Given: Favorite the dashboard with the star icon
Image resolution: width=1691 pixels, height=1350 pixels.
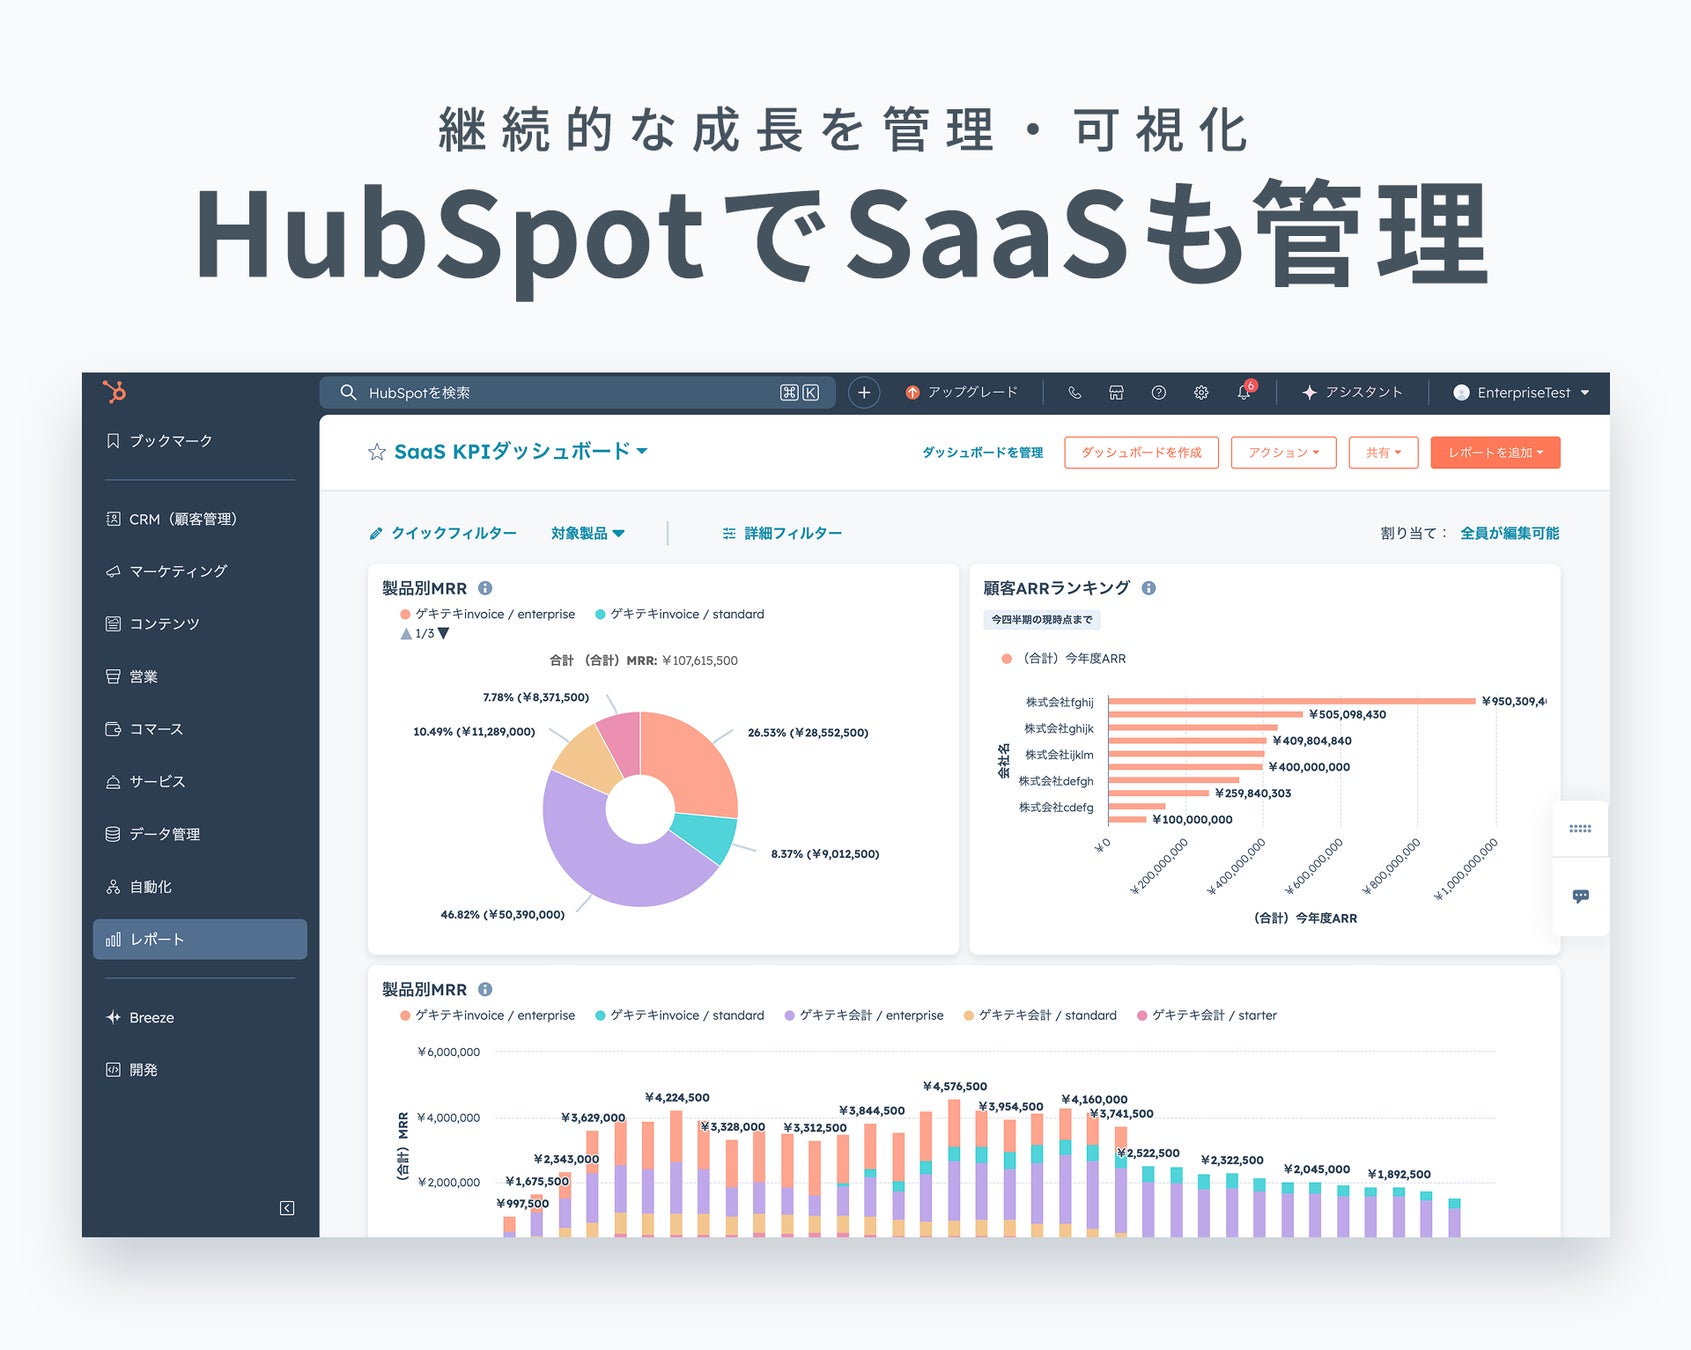Looking at the screenshot, I should click(375, 452).
